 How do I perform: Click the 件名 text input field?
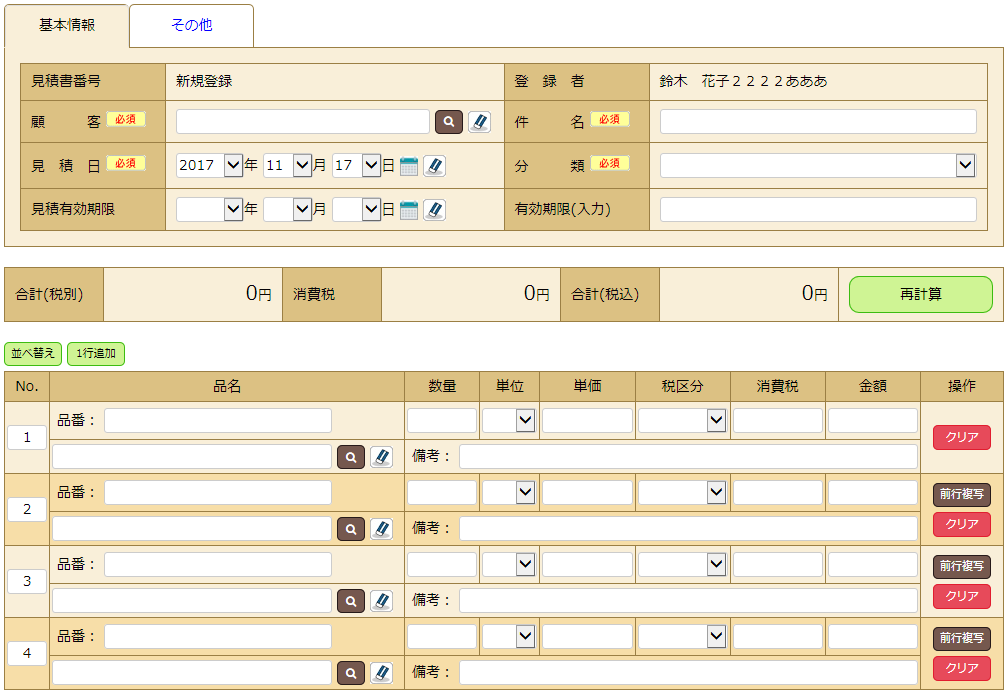(x=817, y=122)
